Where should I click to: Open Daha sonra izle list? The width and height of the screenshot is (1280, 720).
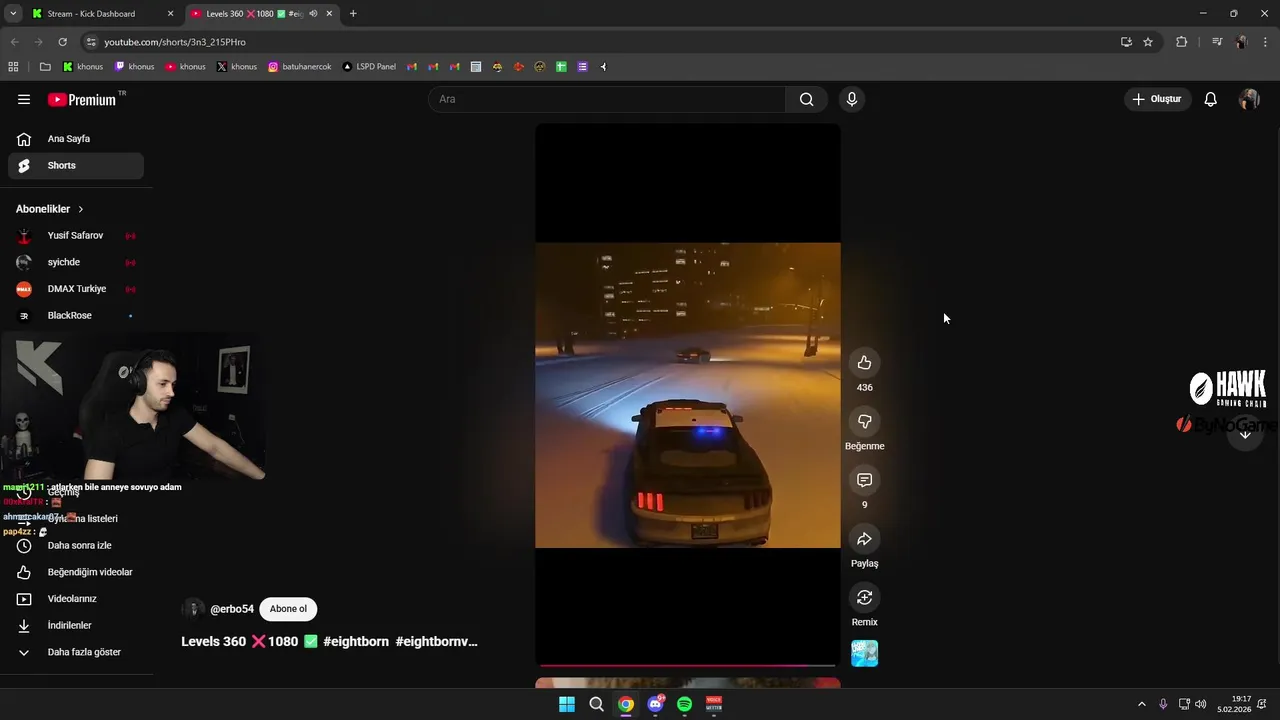pos(76,546)
